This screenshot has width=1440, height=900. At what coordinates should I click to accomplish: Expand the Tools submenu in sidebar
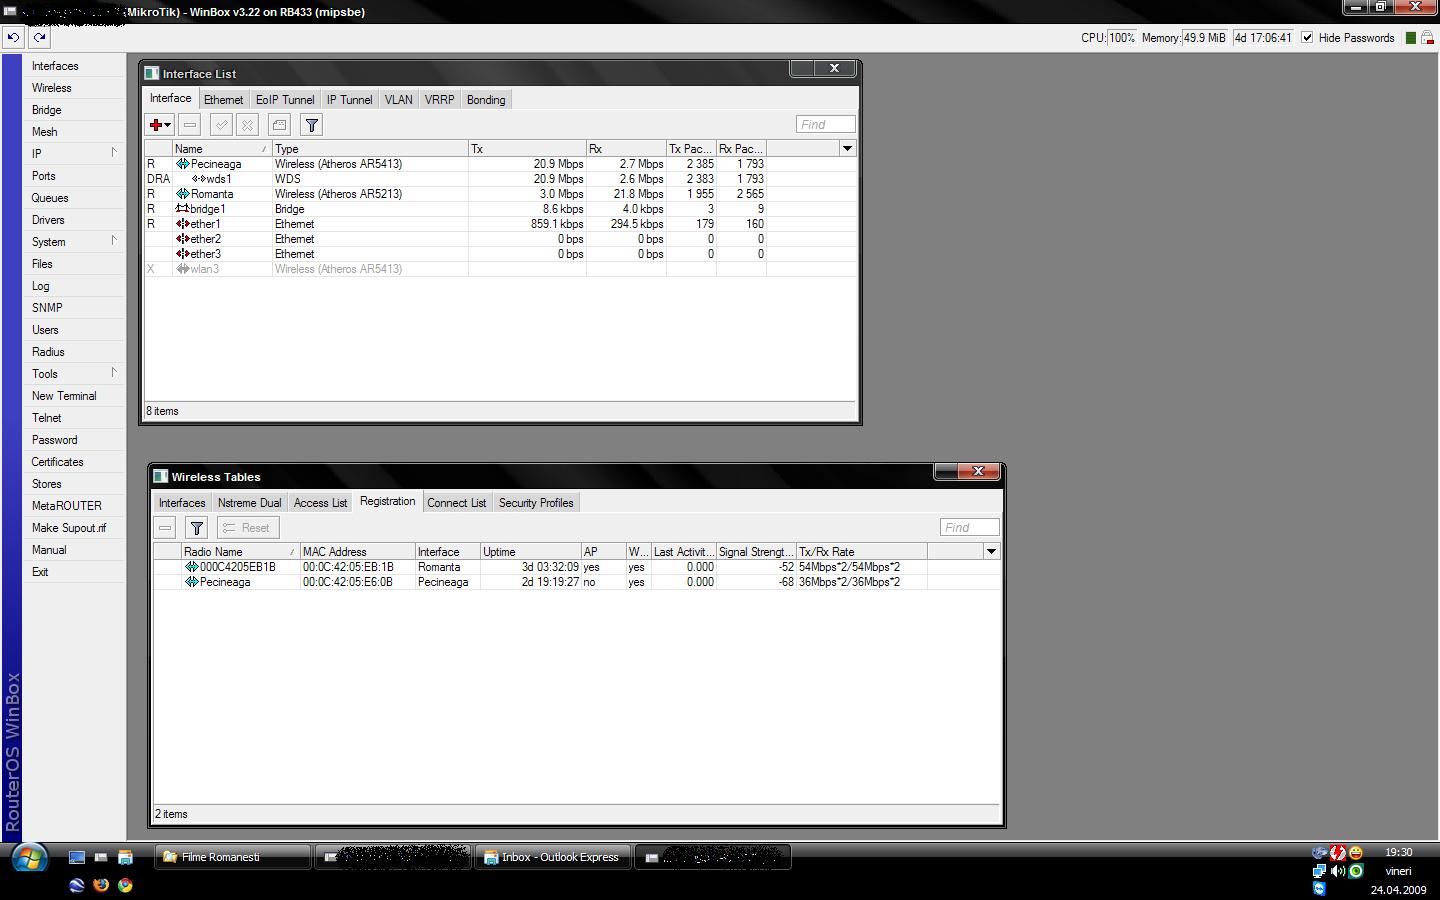tap(114, 373)
